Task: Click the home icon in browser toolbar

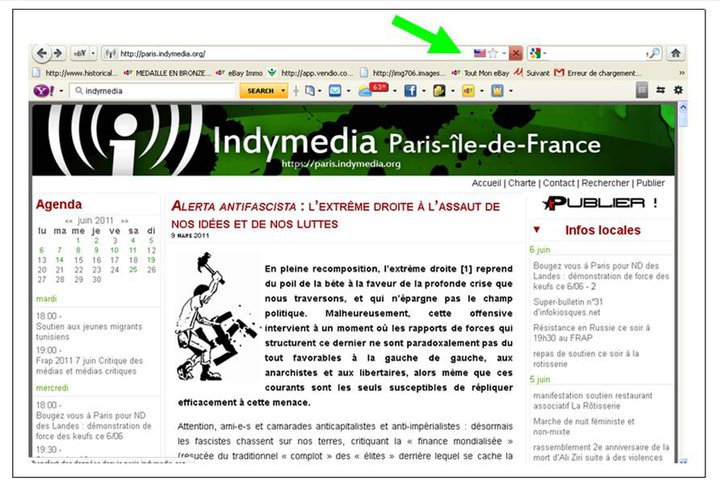Action: (x=675, y=53)
